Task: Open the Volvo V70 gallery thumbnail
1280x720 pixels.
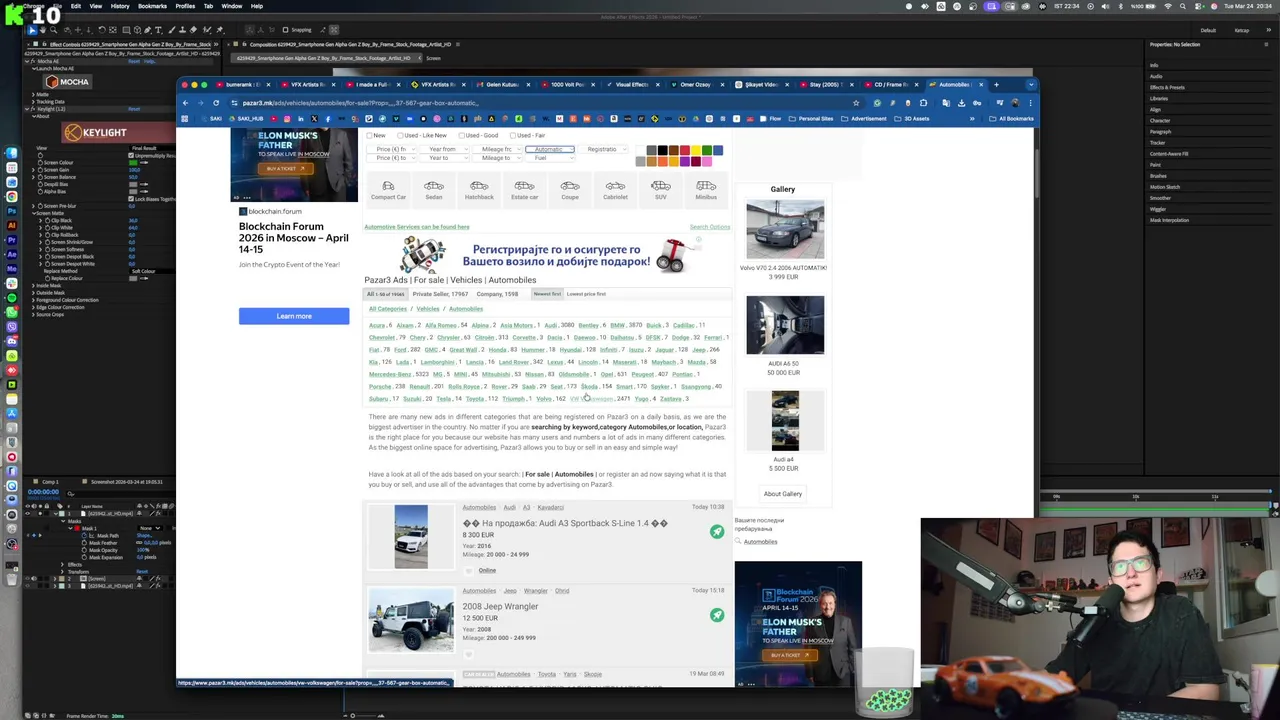Action: tap(785, 229)
